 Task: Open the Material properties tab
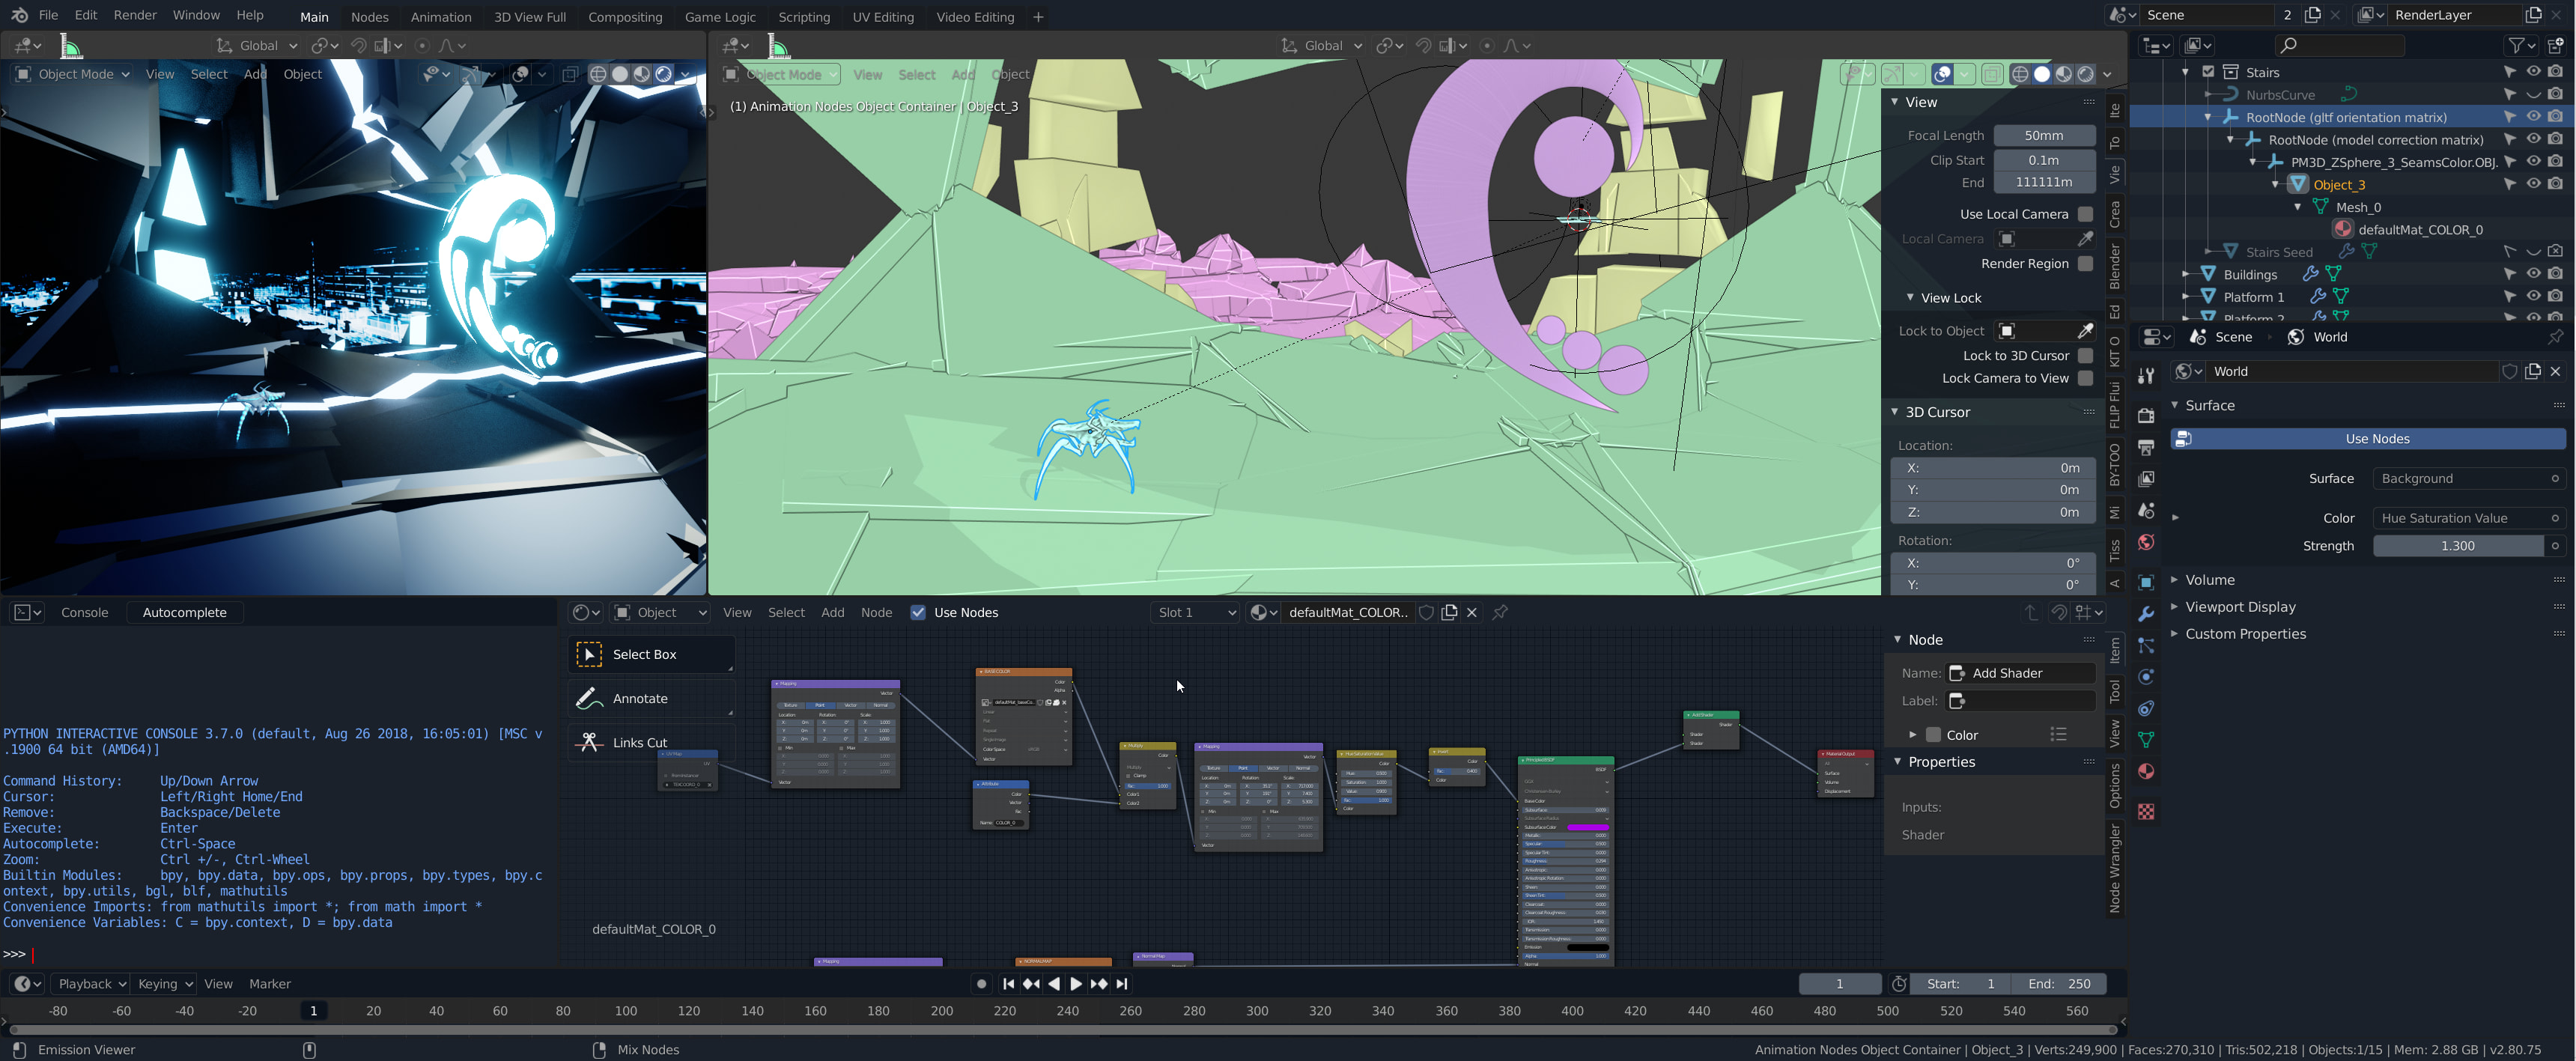point(2145,772)
